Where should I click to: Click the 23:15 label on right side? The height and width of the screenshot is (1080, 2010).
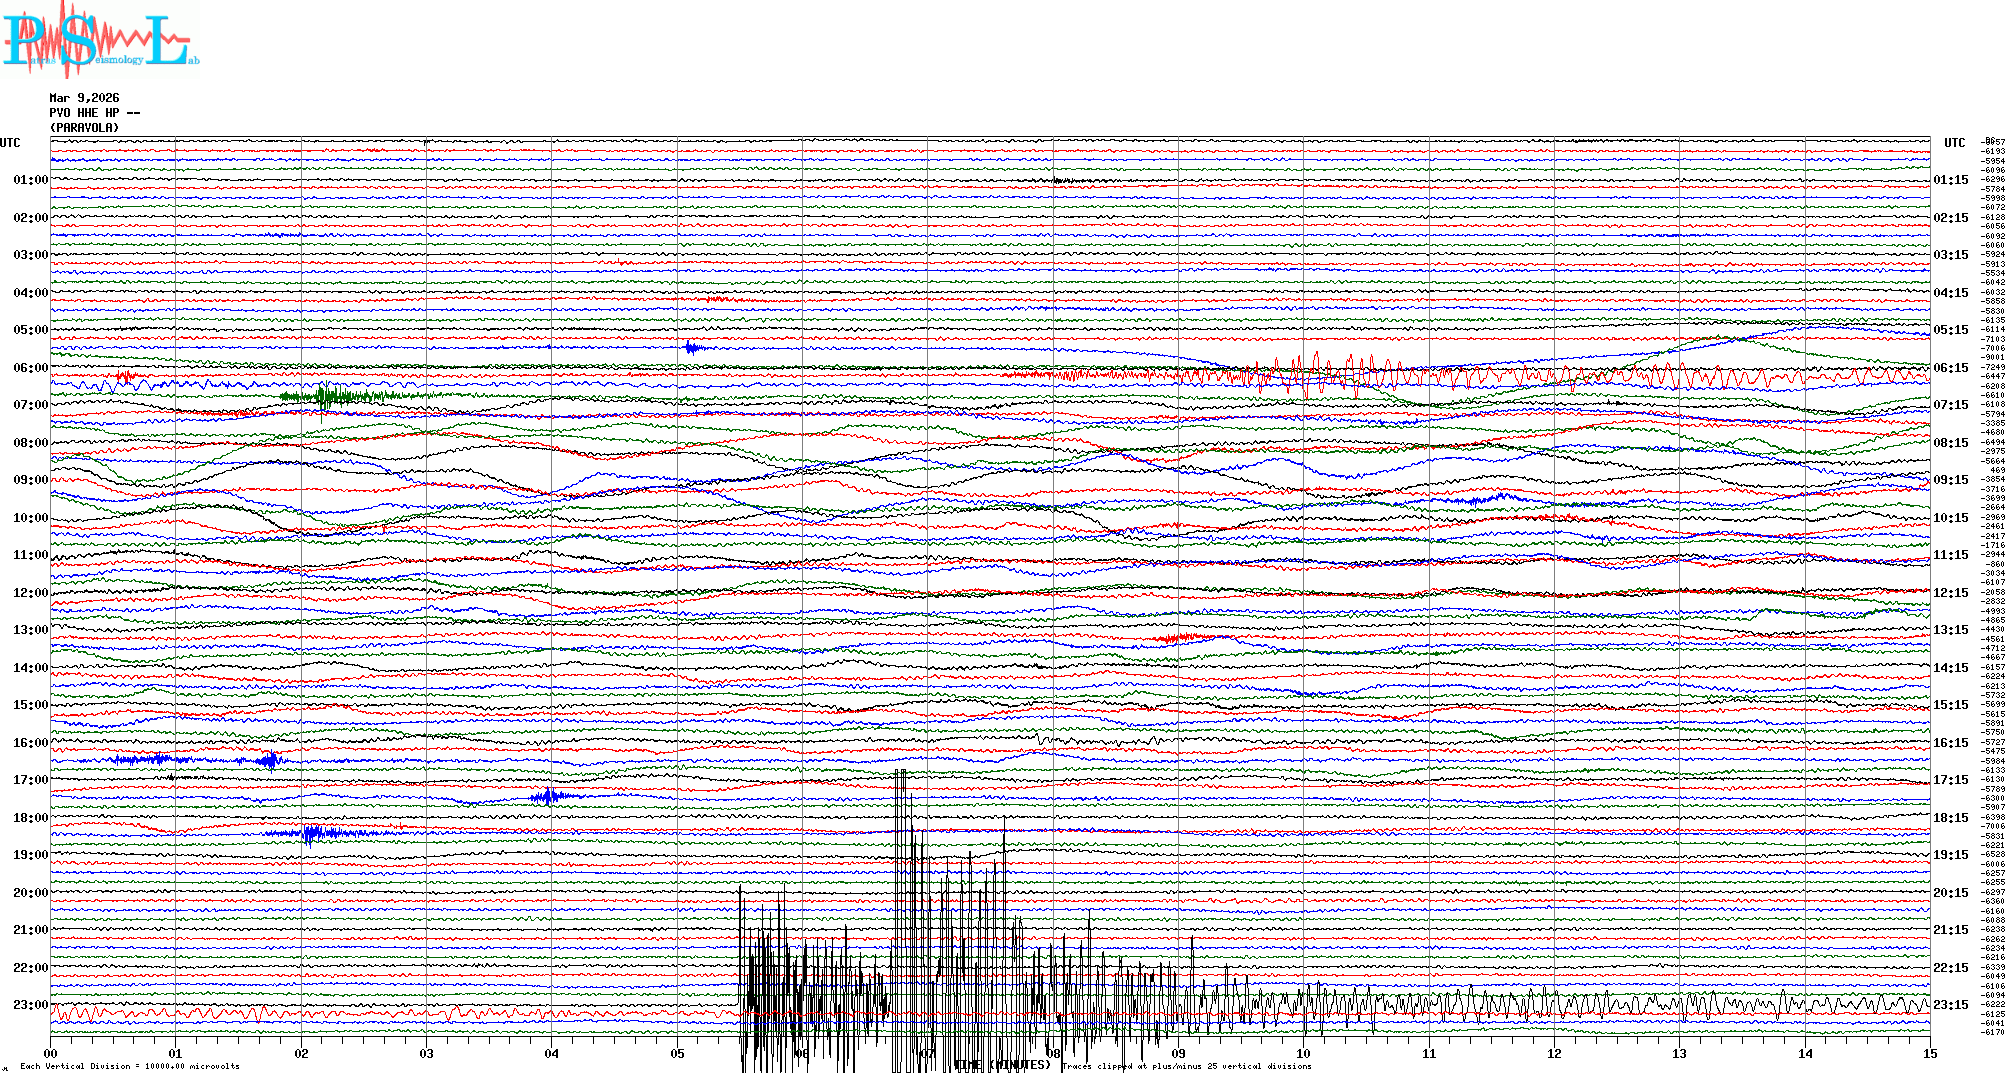pyautogui.click(x=1950, y=1005)
